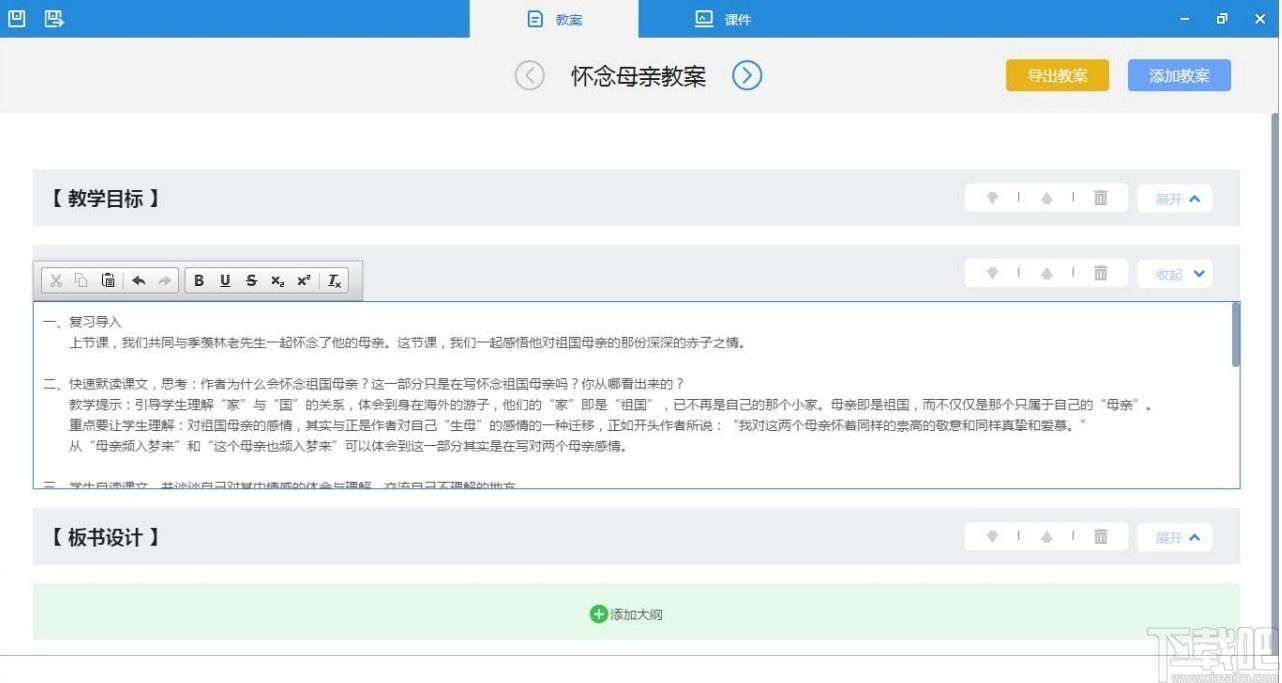Image resolution: width=1282 pixels, height=683 pixels.
Task: Click the green plus icon beside 添加大纲
Action: tap(598, 614)
